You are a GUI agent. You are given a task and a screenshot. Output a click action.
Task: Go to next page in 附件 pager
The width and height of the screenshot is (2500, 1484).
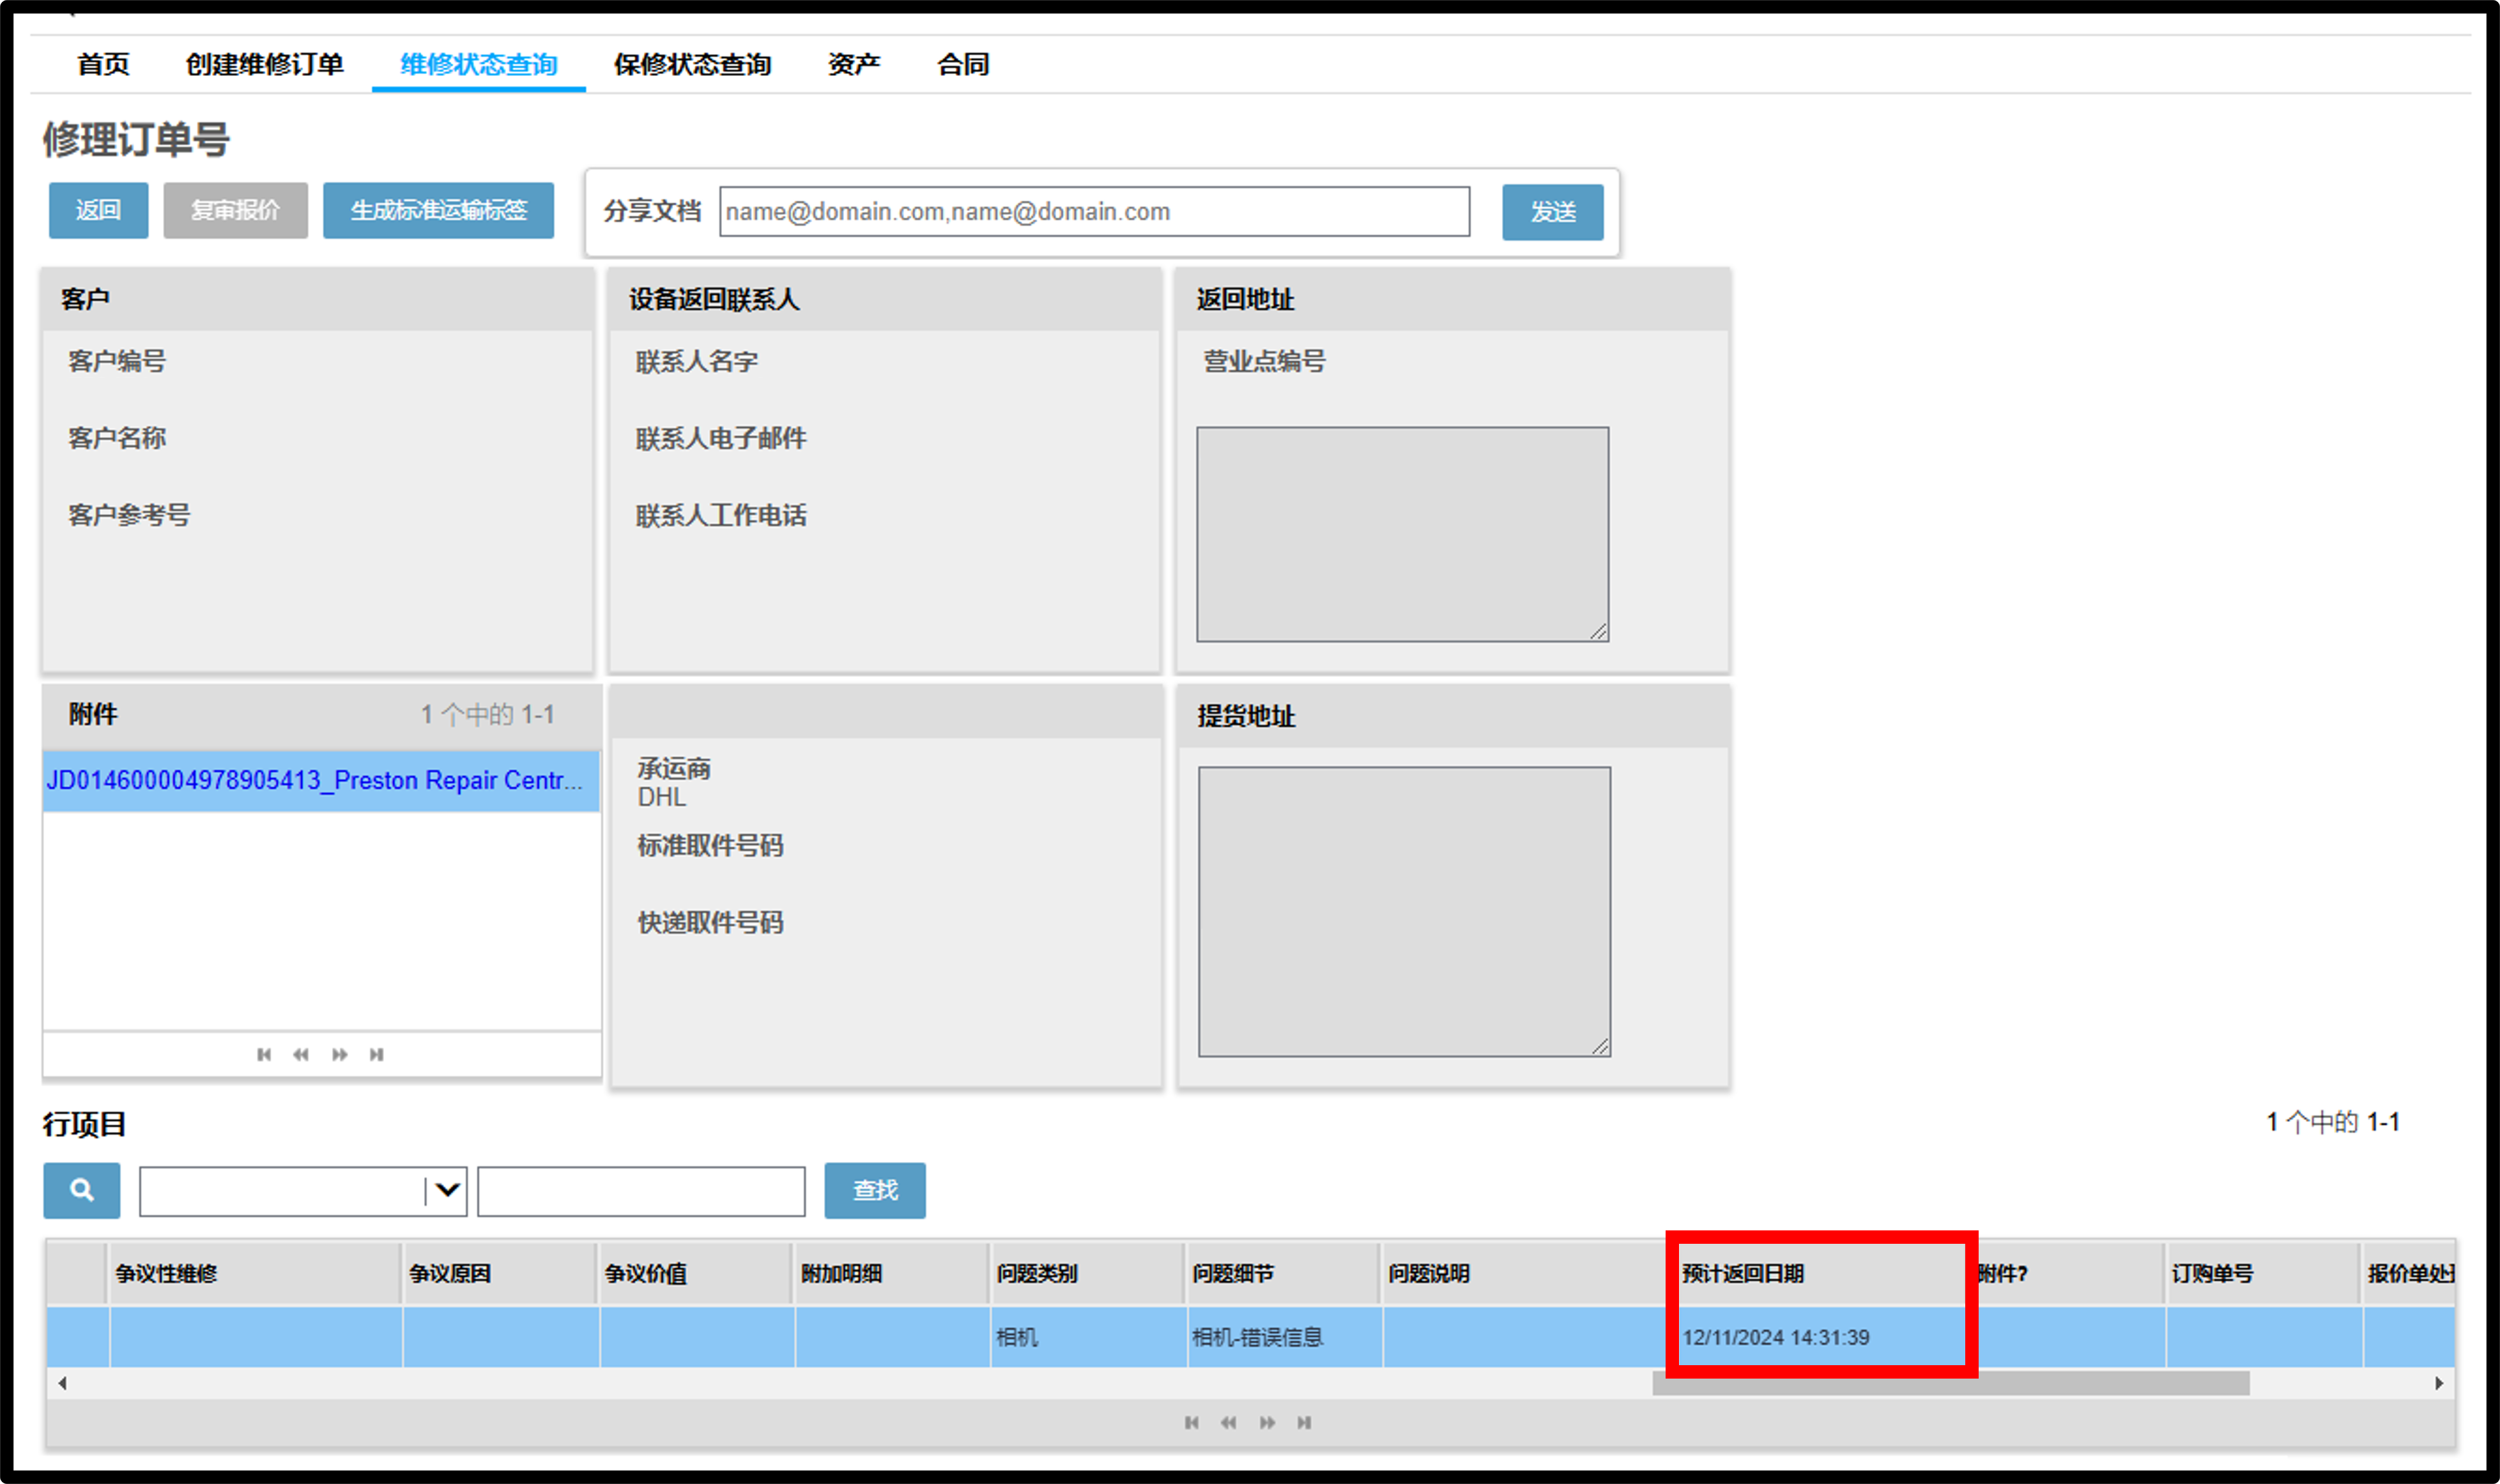pos(340,1055)
